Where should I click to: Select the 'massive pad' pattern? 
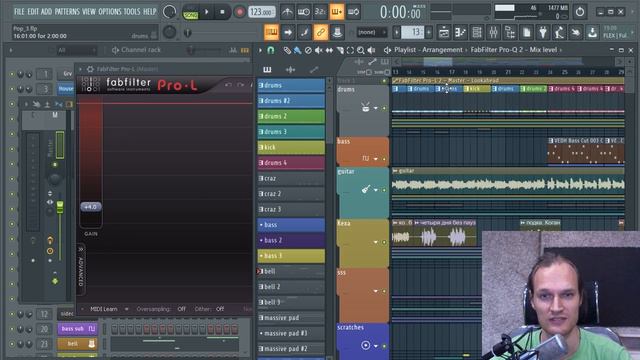pyautogui.click(x=291, y=318)
